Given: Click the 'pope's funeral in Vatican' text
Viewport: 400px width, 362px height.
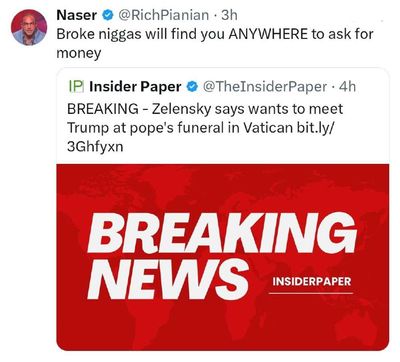Looking at the screenshot, I should (x=211, y=128).
